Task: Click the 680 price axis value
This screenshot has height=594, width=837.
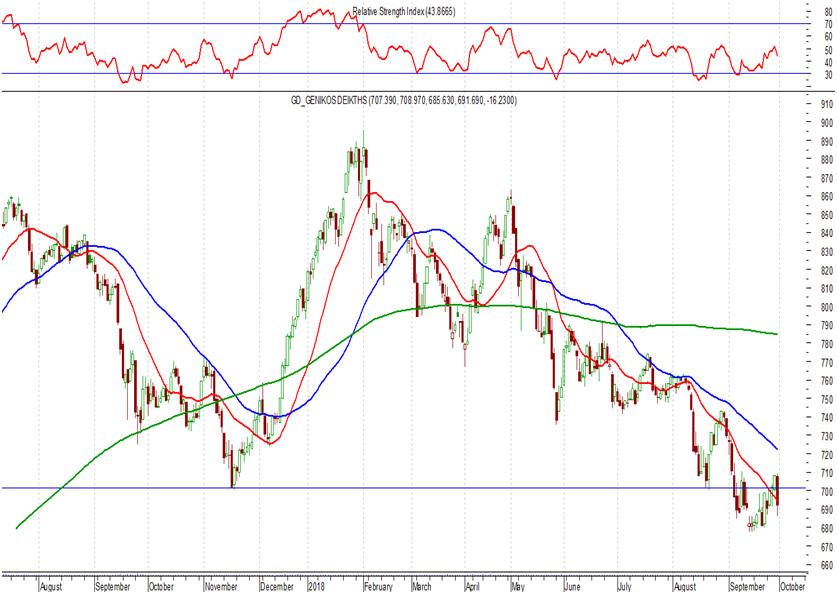Action: point(827,528)
